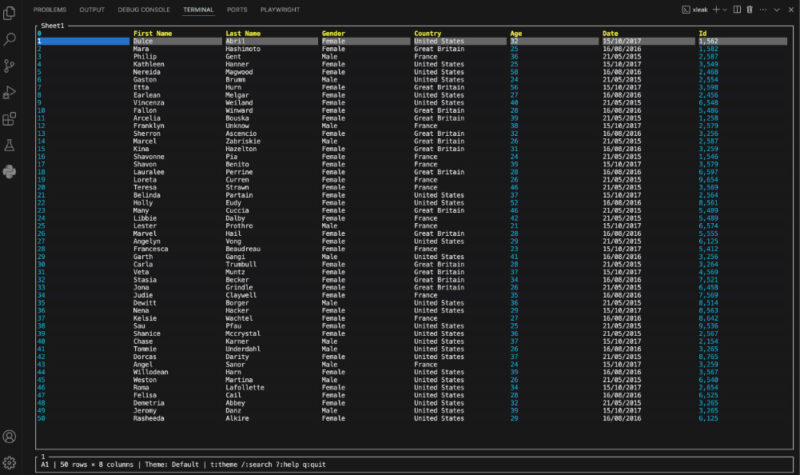The image size is (800, 475).
Task: Click the first name cell Belinda
Action: click(x=147, y=195)
